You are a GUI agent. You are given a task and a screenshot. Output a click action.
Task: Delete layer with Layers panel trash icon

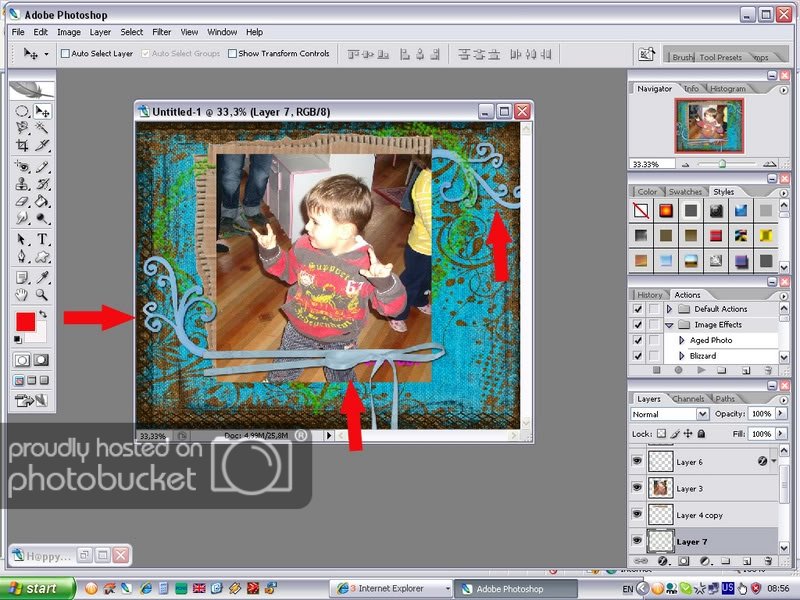[768, 561]
